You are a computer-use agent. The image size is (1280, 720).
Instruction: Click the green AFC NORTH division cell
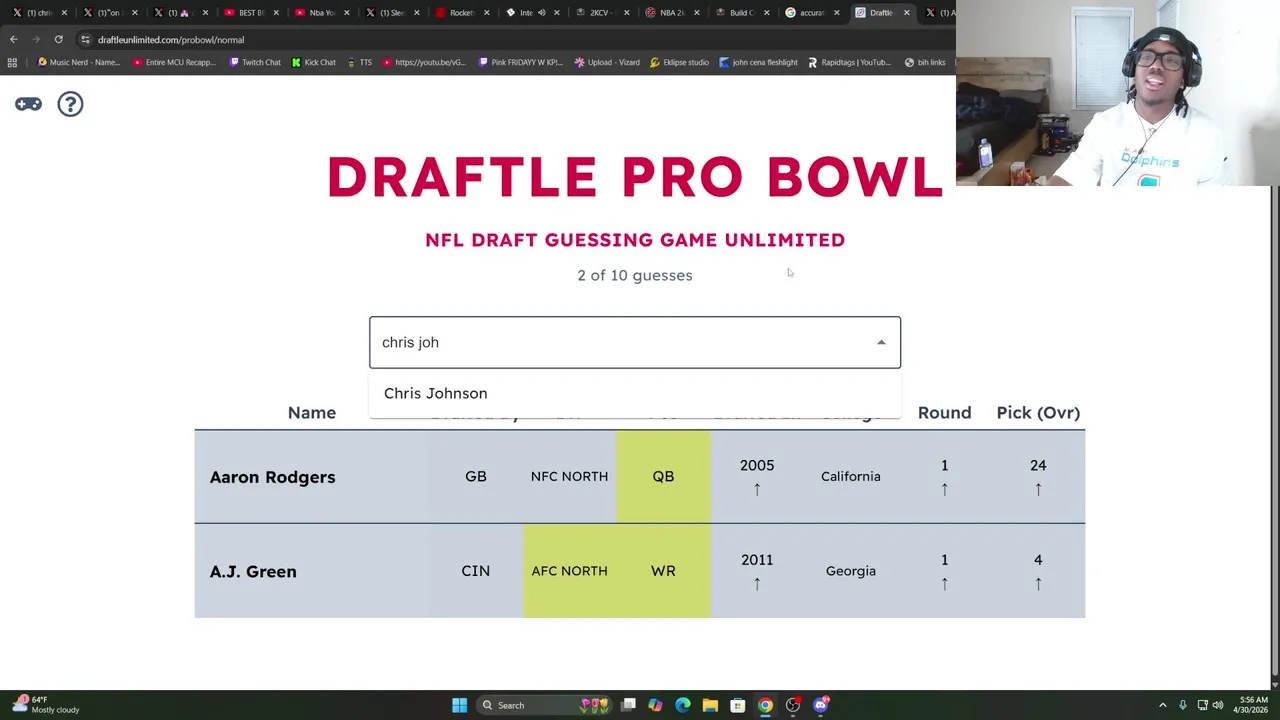(569, 571)
